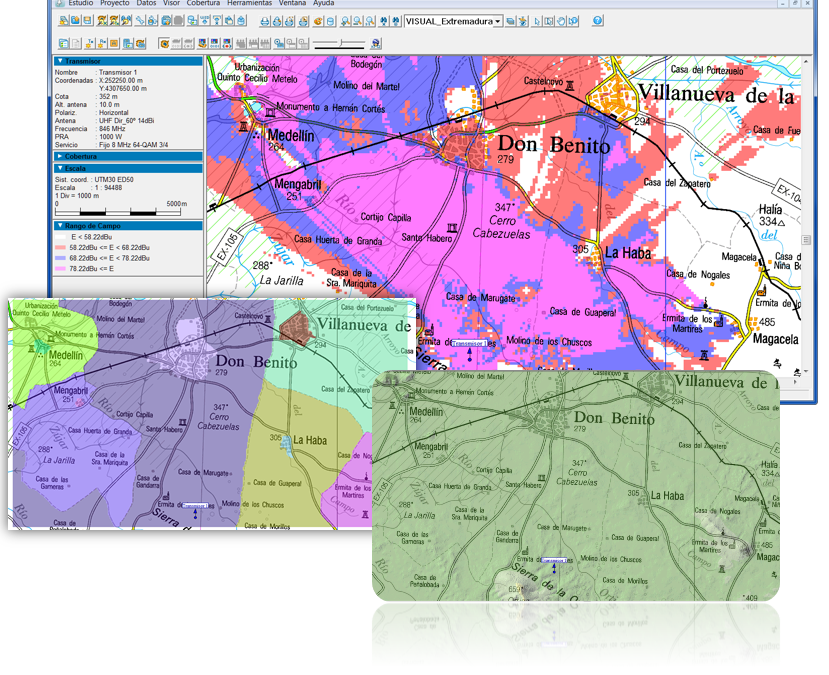Click the database cylinder icon
This screenshot has width=829, height=675.
click(330, 21)
